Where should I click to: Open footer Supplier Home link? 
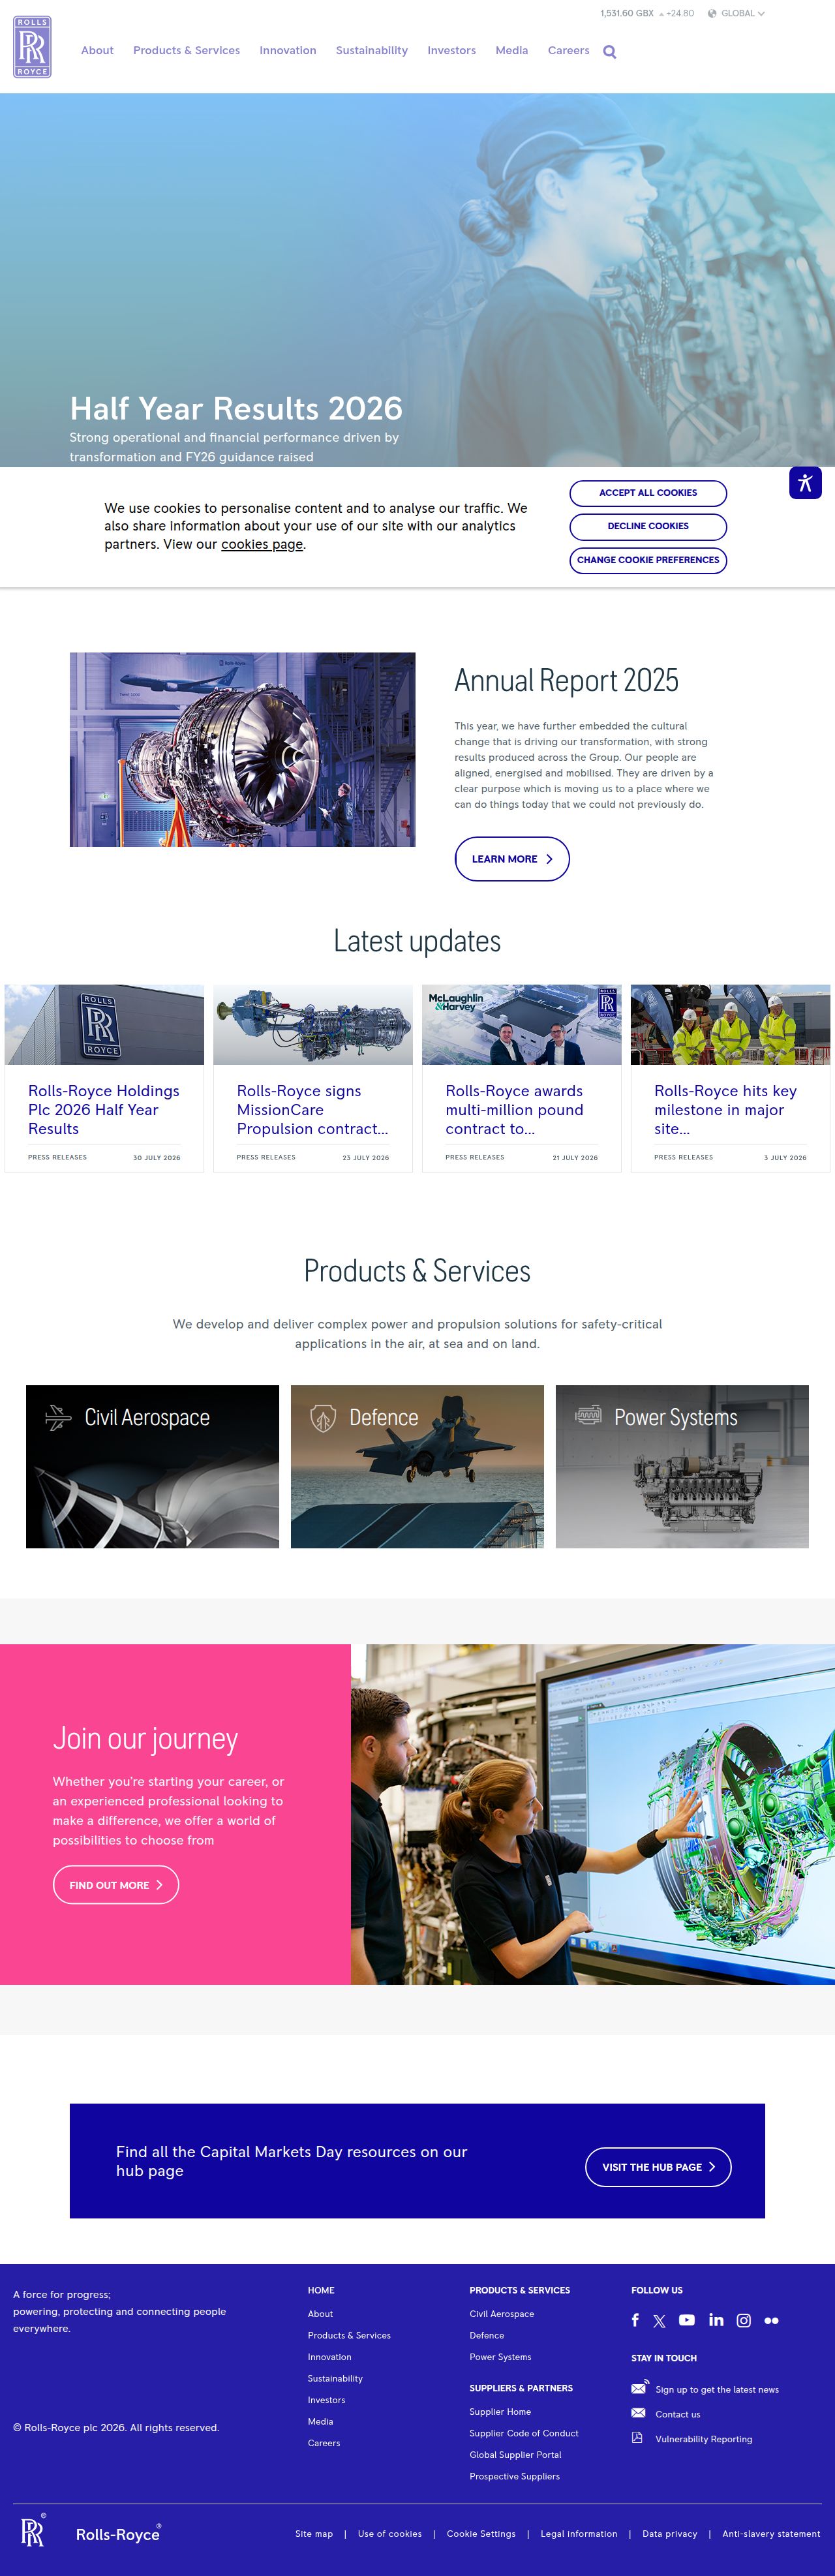tap(500, 2412)
